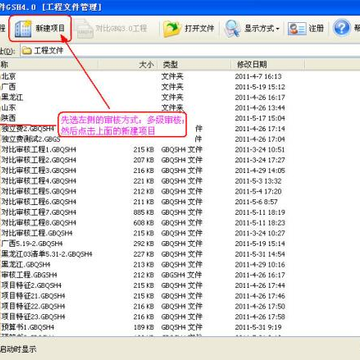Viewport: 360px width, 360px height.
Task: Click the 885 KB size cell
Action: tap(144, 212)
